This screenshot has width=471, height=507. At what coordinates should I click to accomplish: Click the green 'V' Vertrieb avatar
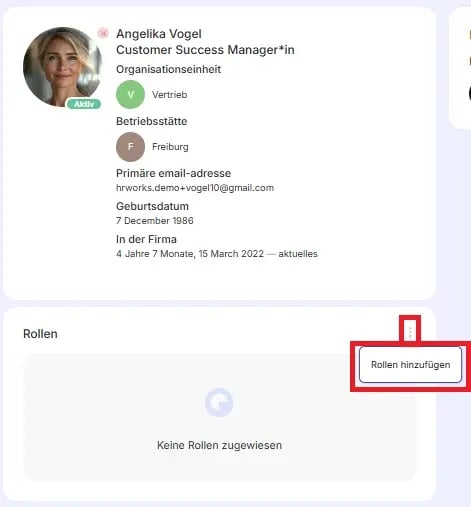point(130,94)
